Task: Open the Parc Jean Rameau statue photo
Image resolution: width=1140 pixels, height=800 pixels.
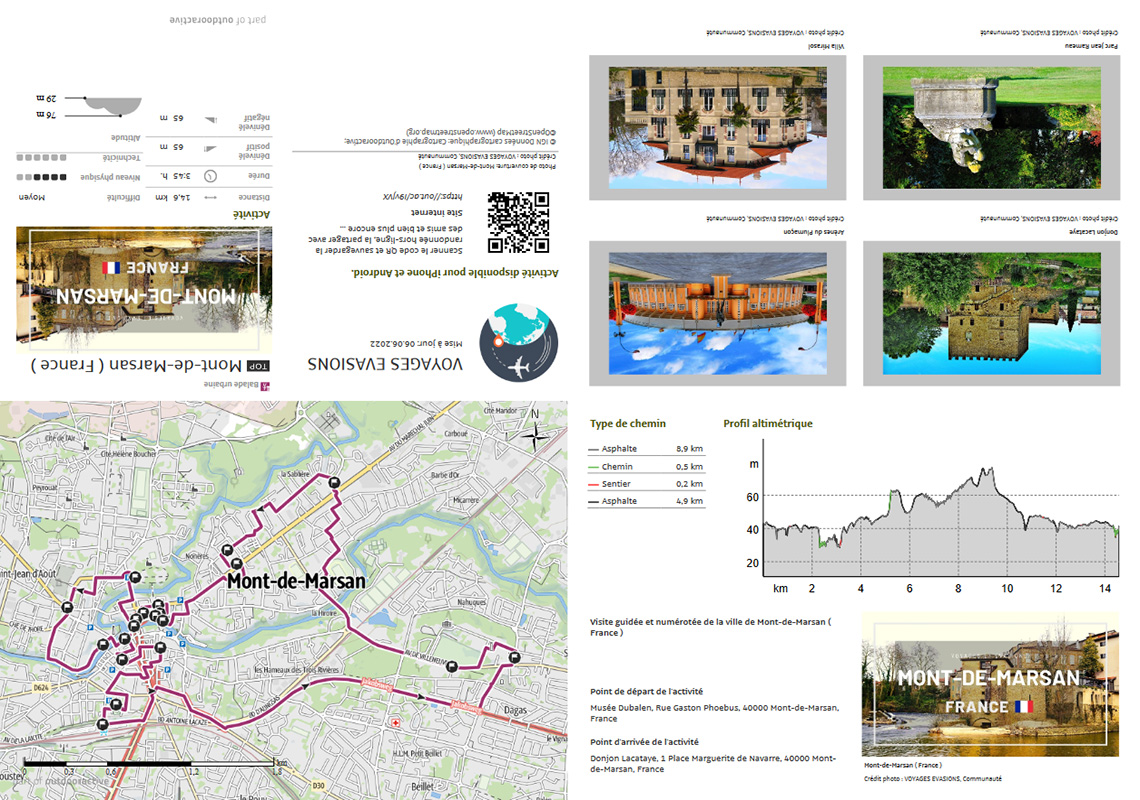Action: click(x=992, y=128)
